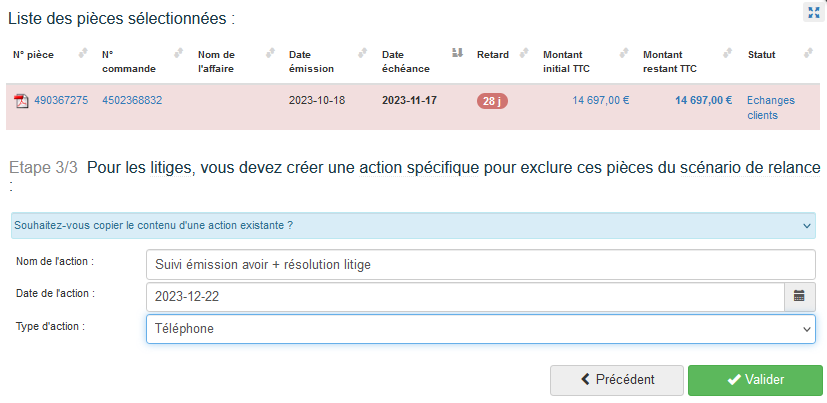This screenshot has width=827, height=403.
Task: Sort by N° pièce column icon
Action: [x=83, y=52]
